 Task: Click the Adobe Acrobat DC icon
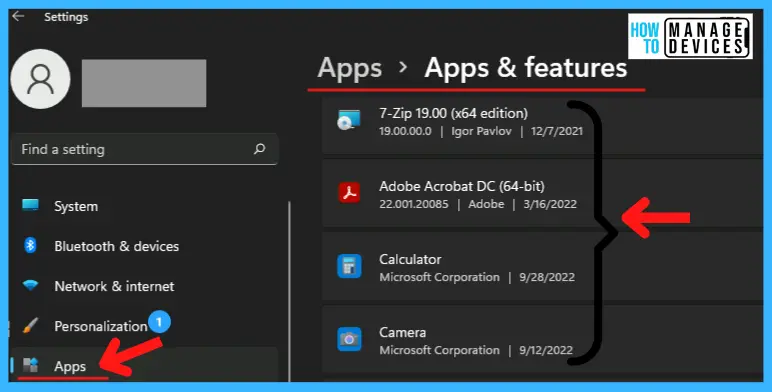(x=350, y=193)
